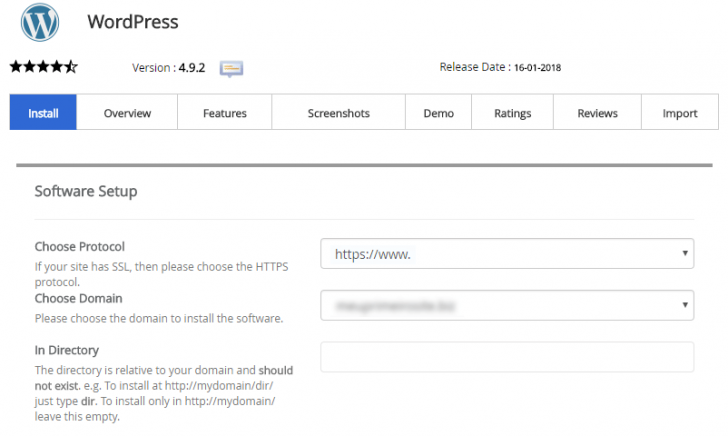
Task: Click the Release Date : 16-01-2018 text
Action: click(x=500, y=67)
